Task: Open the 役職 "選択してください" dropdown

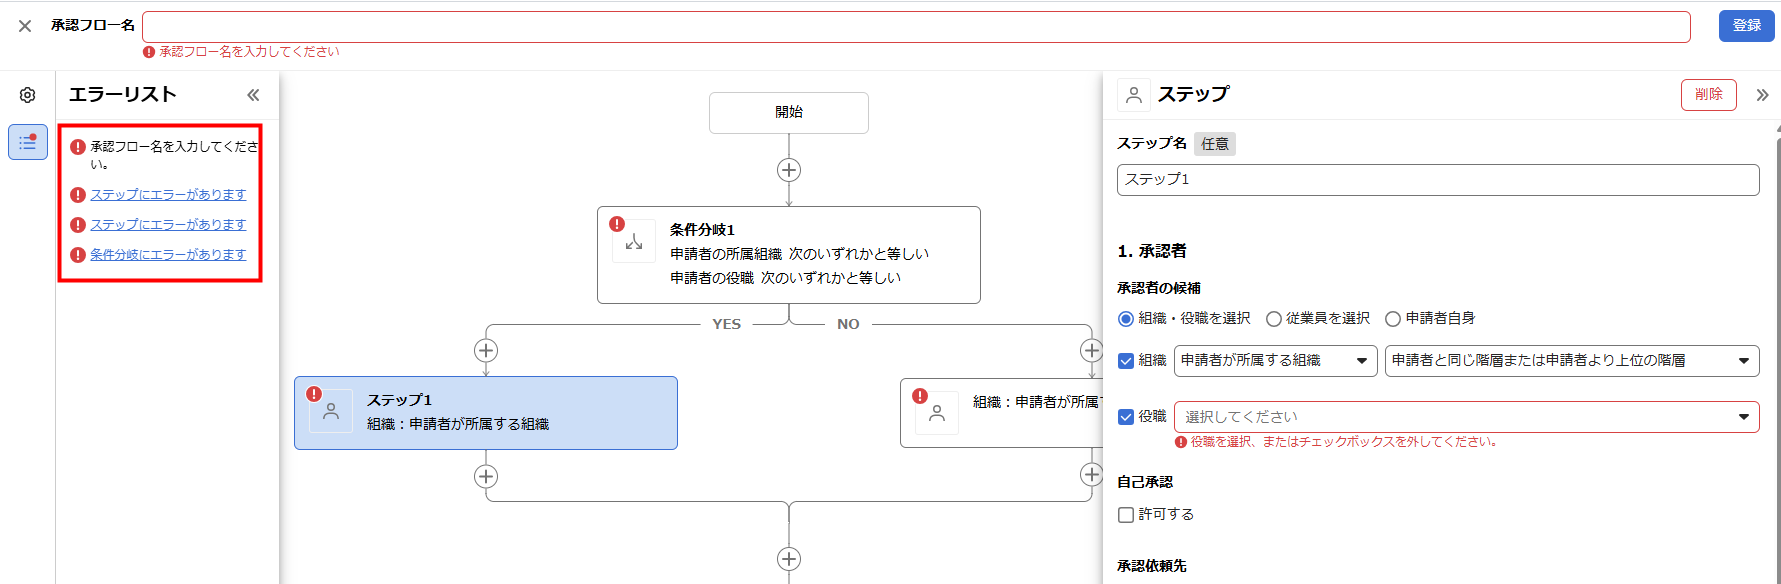Action: click(1466, 417)
